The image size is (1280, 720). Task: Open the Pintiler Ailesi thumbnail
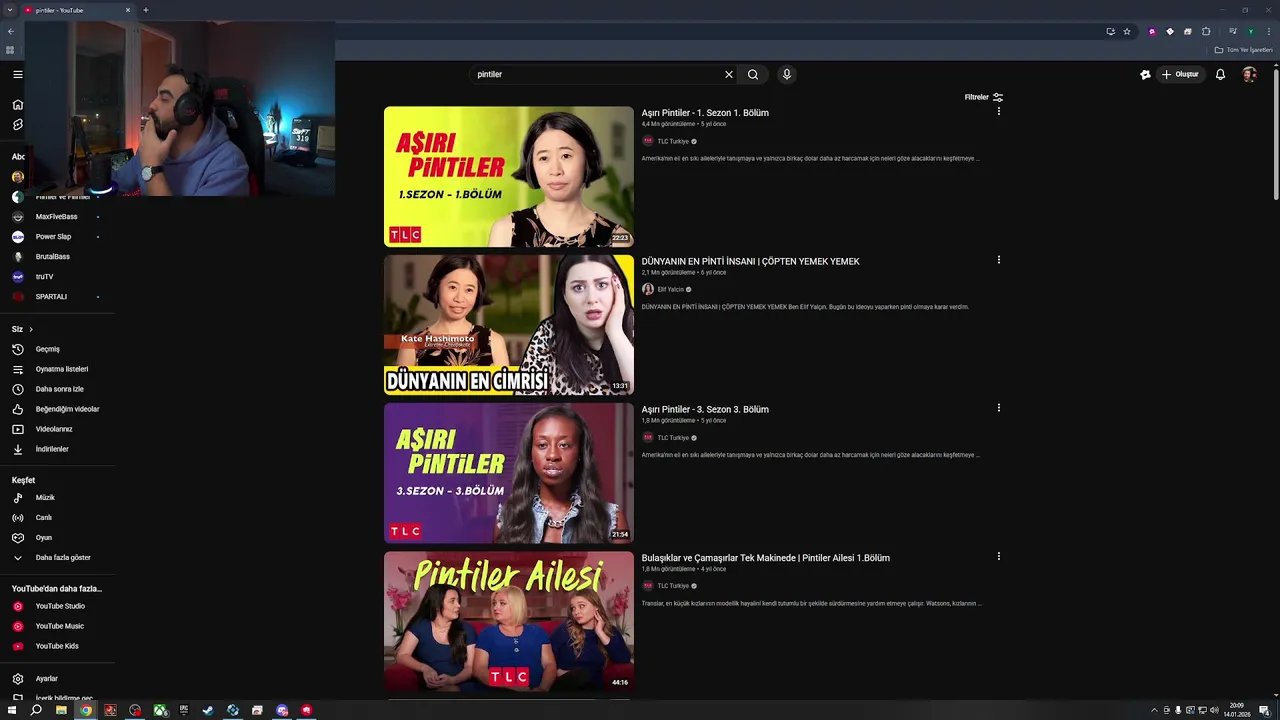point(509,621)
